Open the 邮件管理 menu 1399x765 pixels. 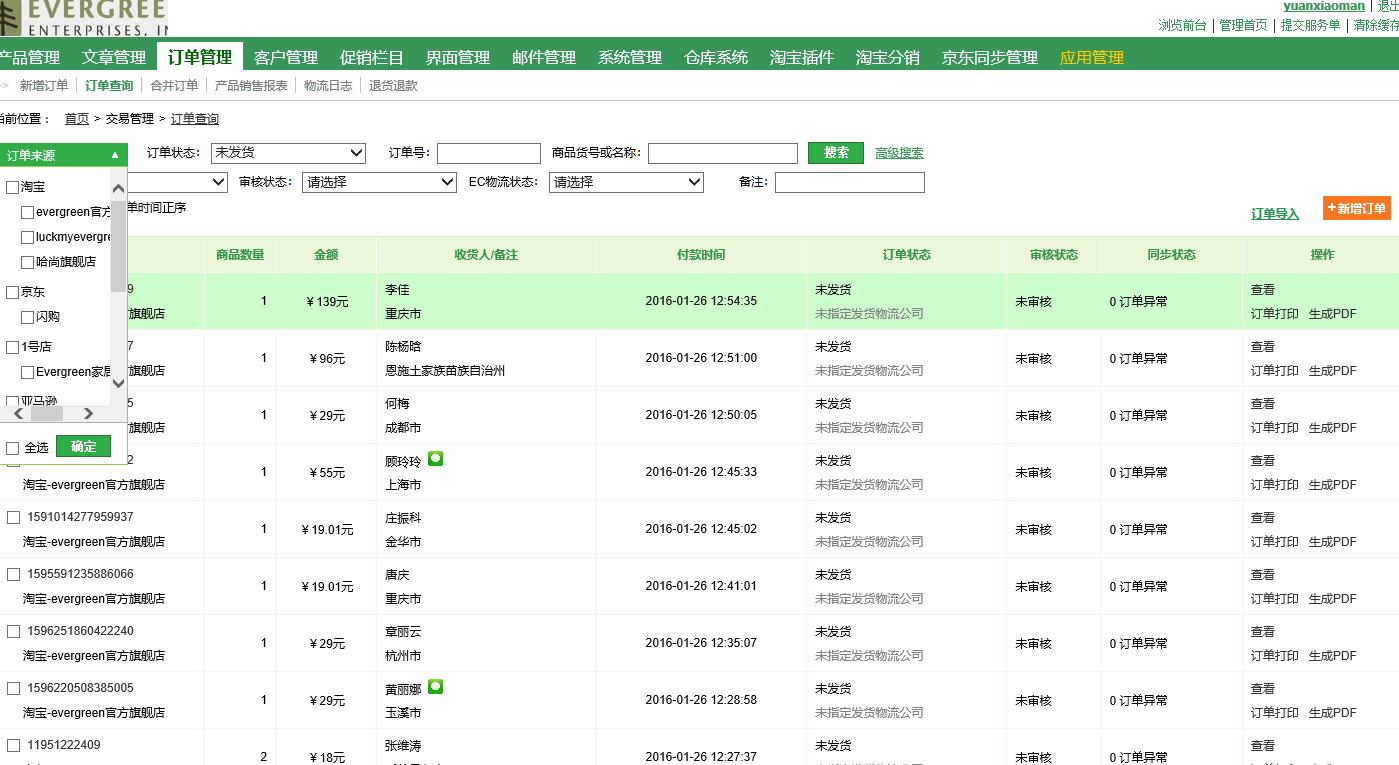coord(544,58)
